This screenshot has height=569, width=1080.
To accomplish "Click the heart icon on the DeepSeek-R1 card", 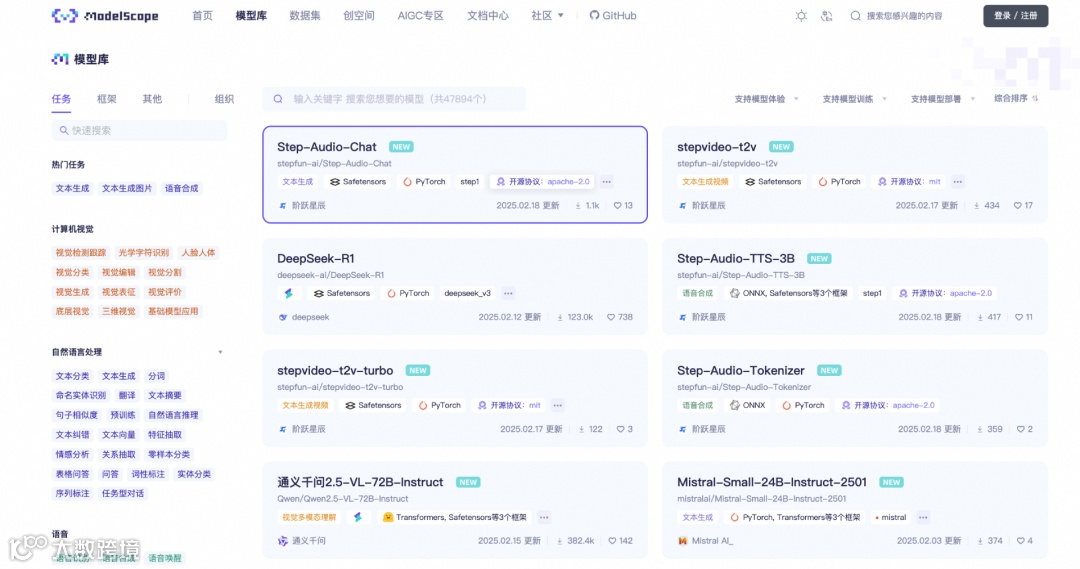I will coord(610,317).
